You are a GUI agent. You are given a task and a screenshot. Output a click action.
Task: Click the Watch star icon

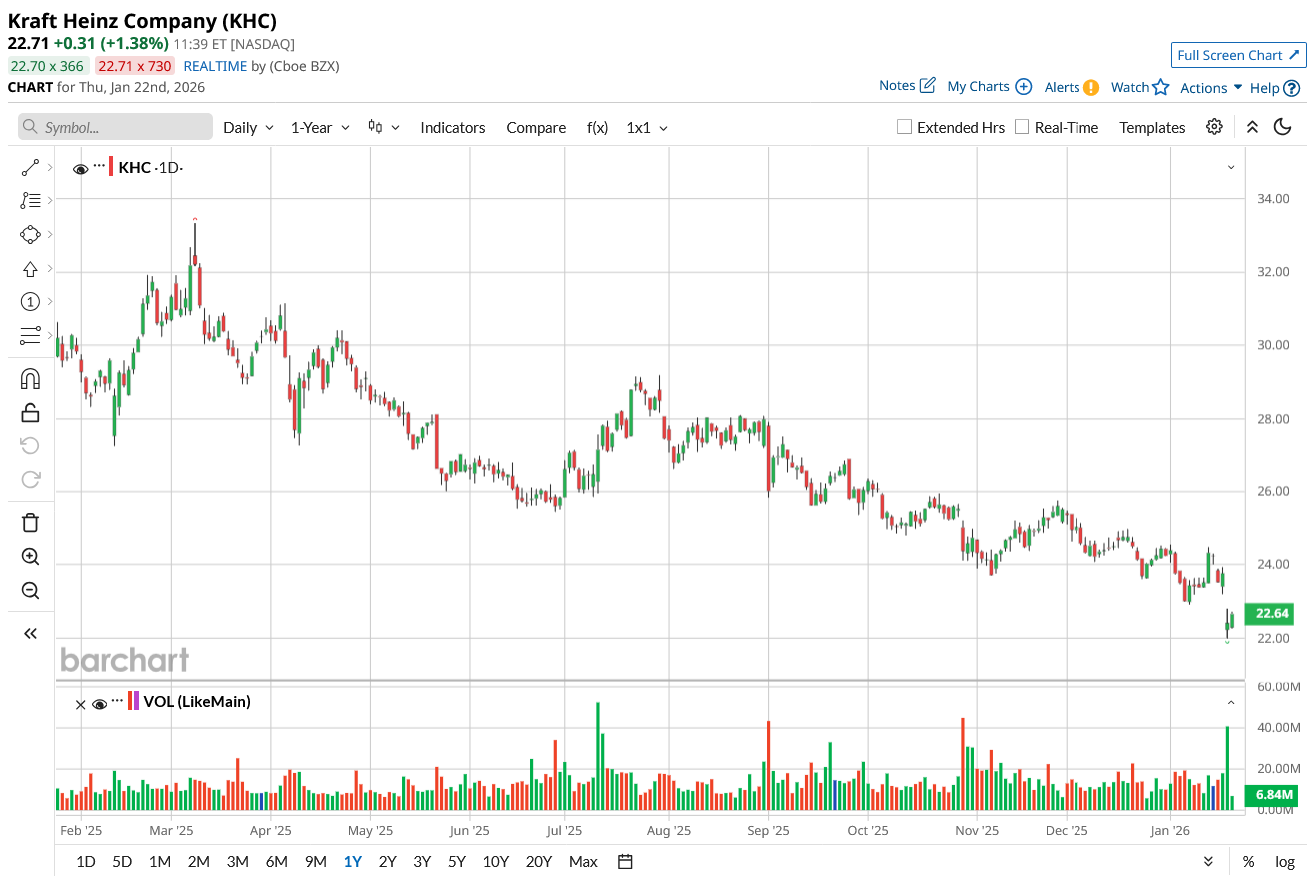1160,87
